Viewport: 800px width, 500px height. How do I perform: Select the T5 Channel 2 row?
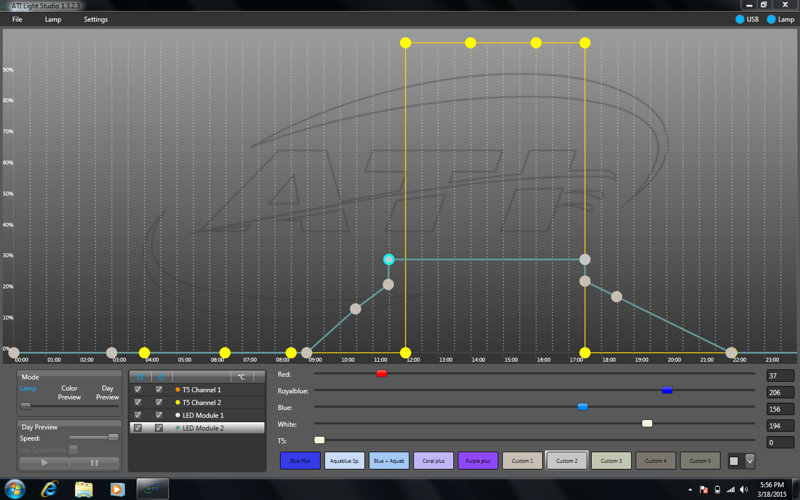coord(197,402)
